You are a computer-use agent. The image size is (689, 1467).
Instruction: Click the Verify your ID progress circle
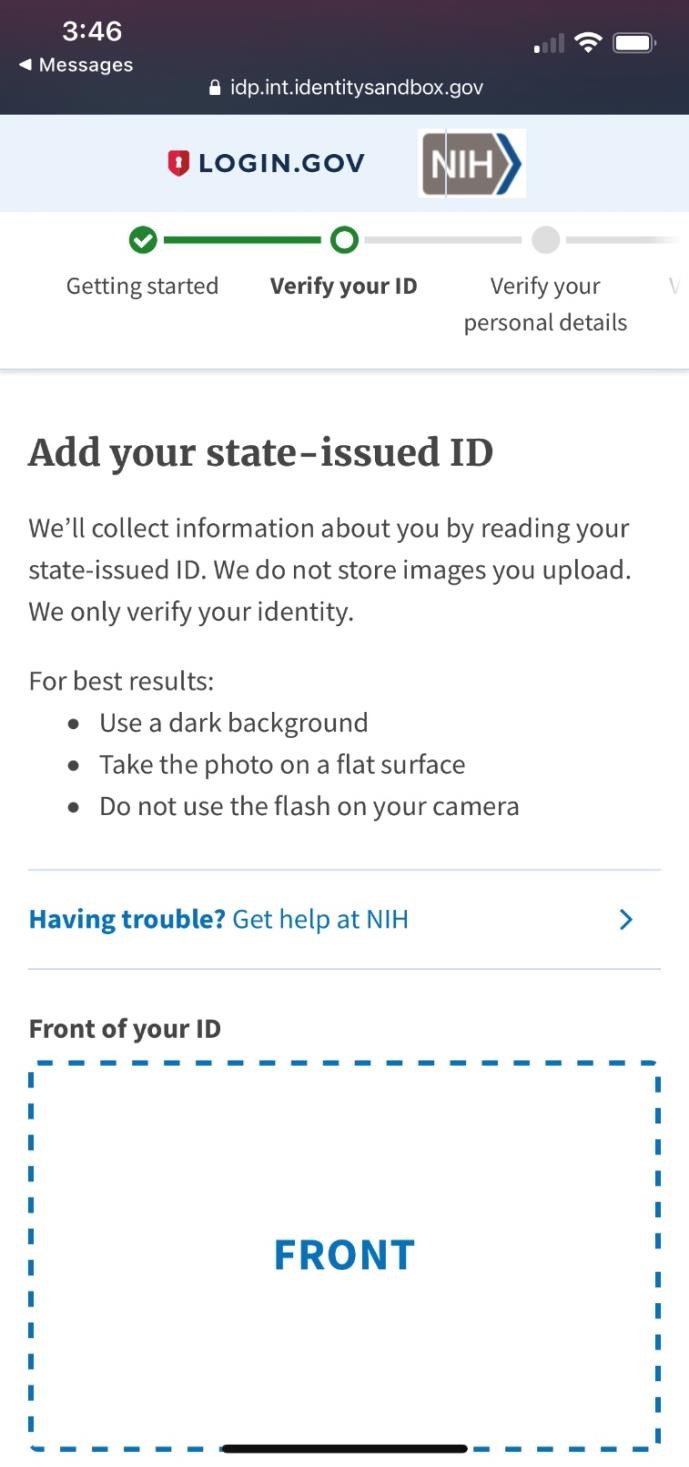(x=344, y=240)
